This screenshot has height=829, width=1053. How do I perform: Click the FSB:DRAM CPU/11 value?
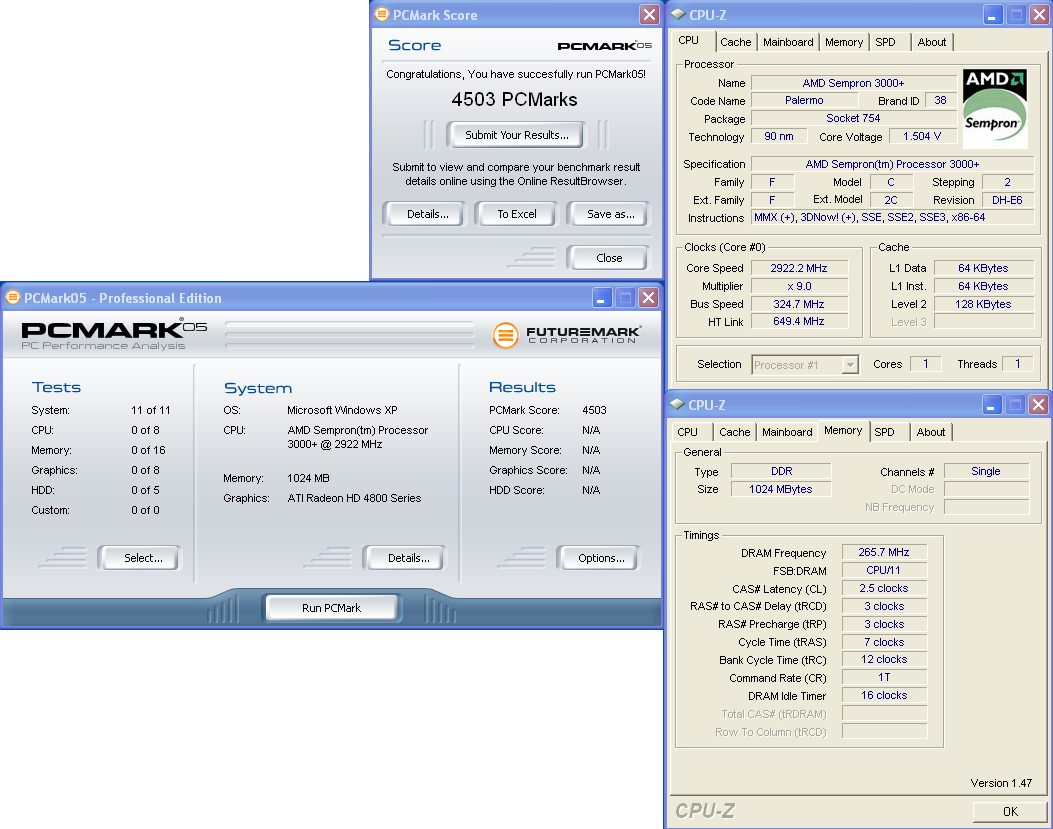884,570
